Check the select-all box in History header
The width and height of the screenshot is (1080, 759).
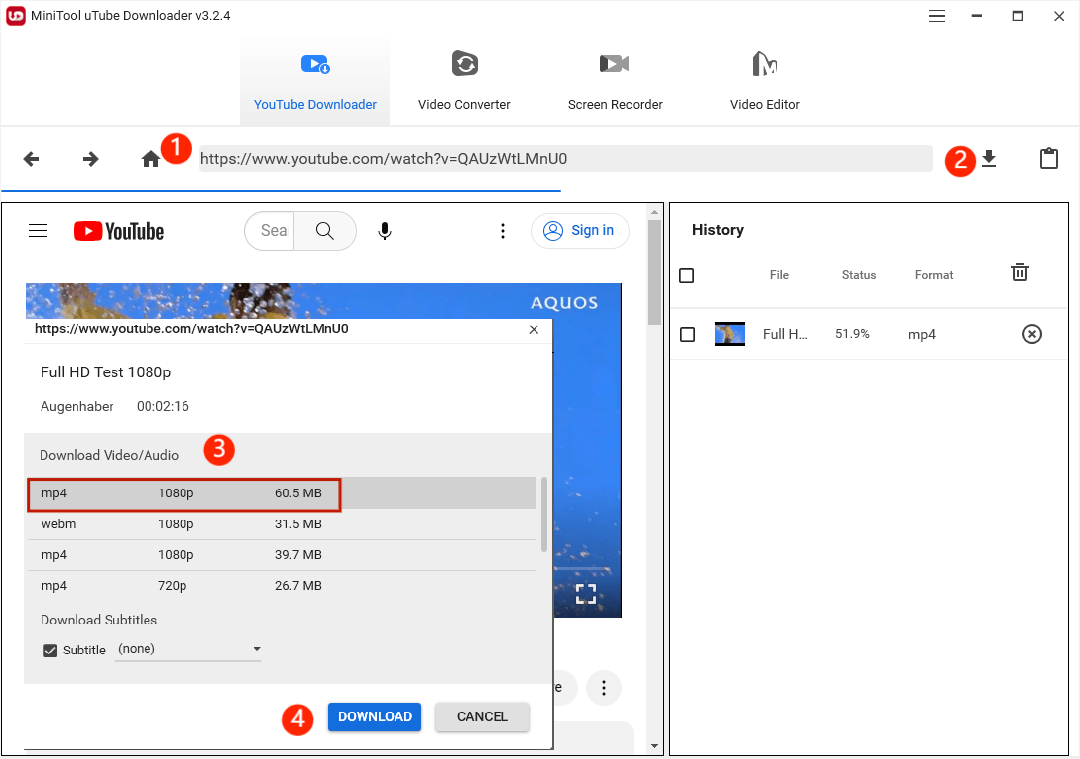tap(686, 275)
